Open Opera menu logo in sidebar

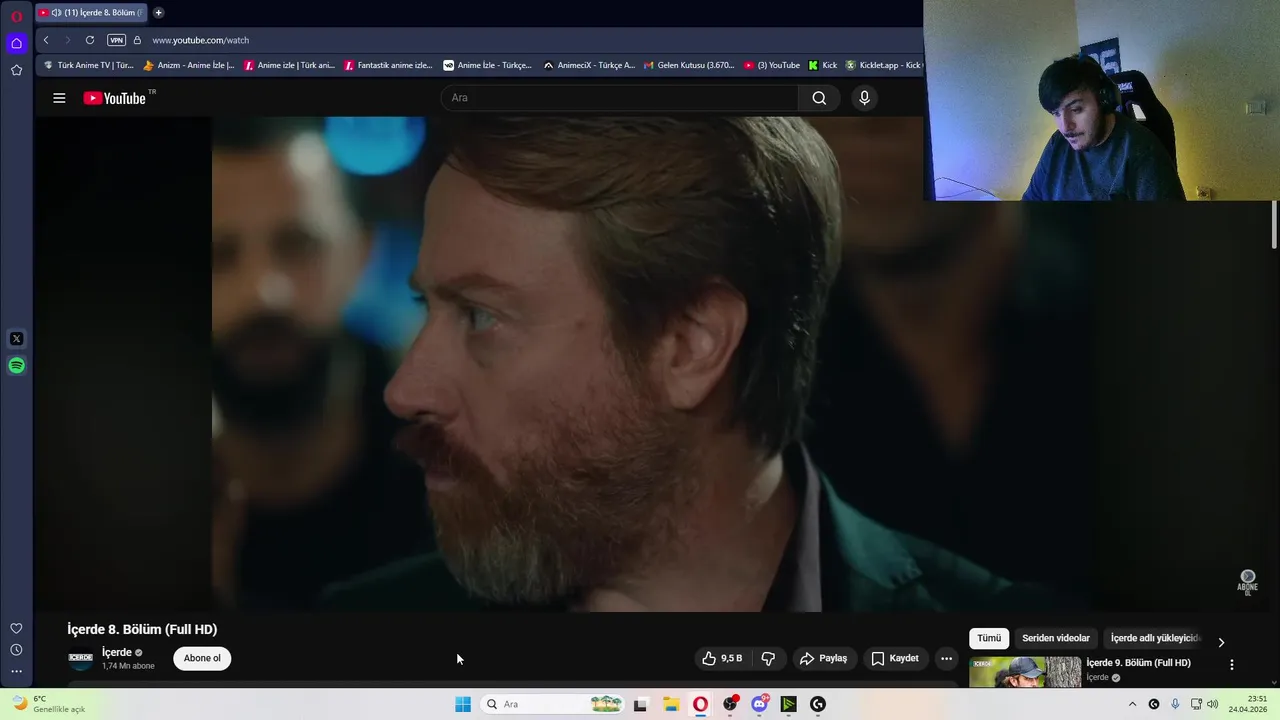click(x=16, y=16)
